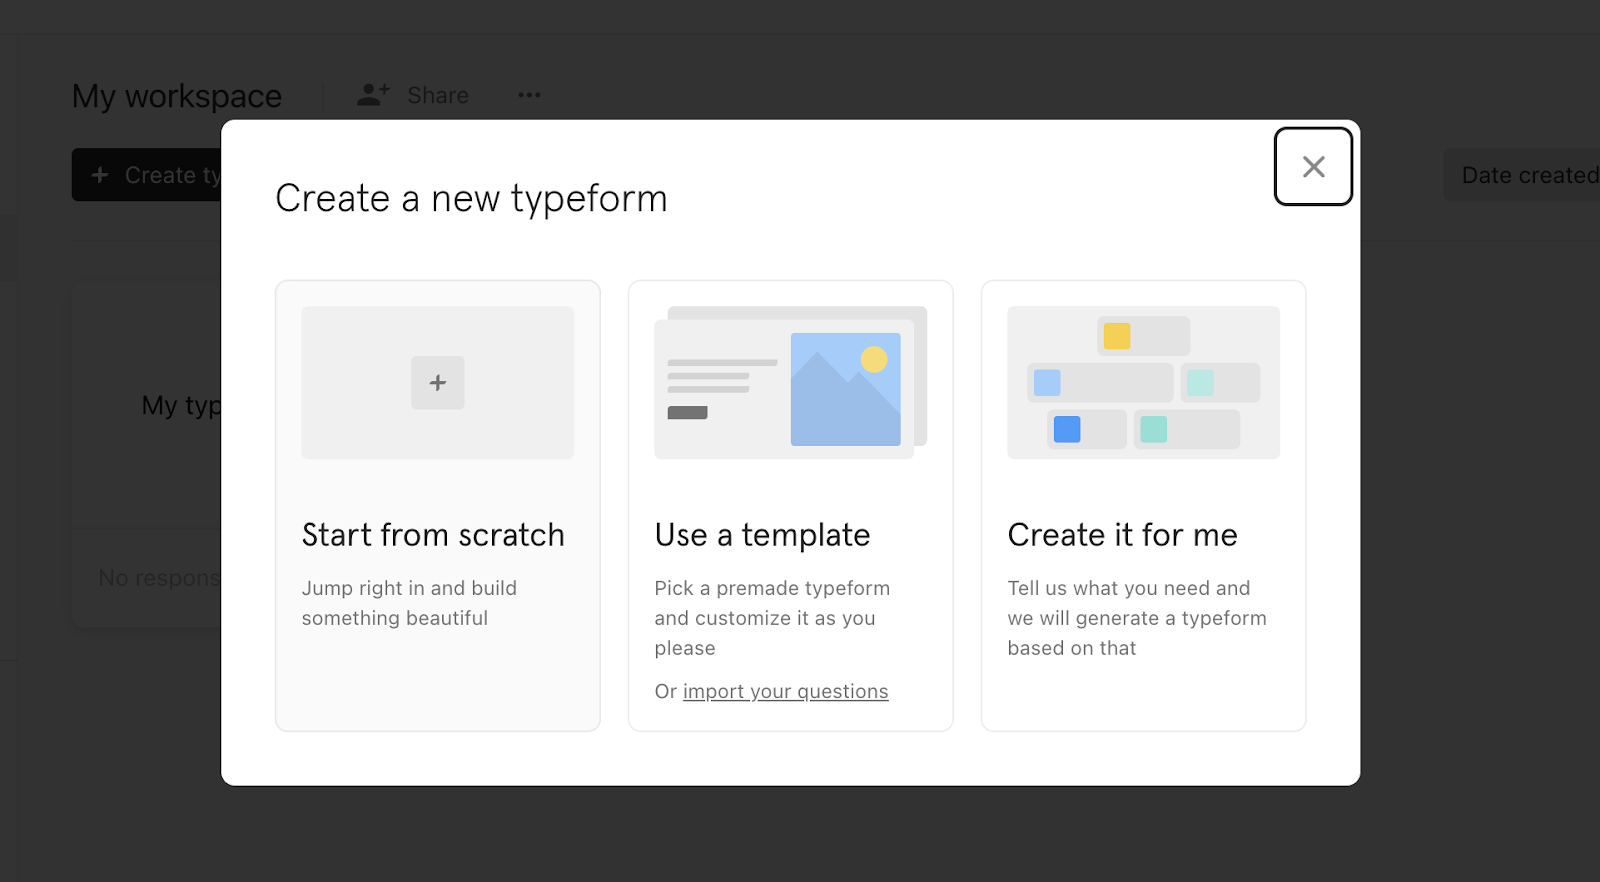
Task: Open the Date created sort dropdown
Action: [x=1522, y=175]
